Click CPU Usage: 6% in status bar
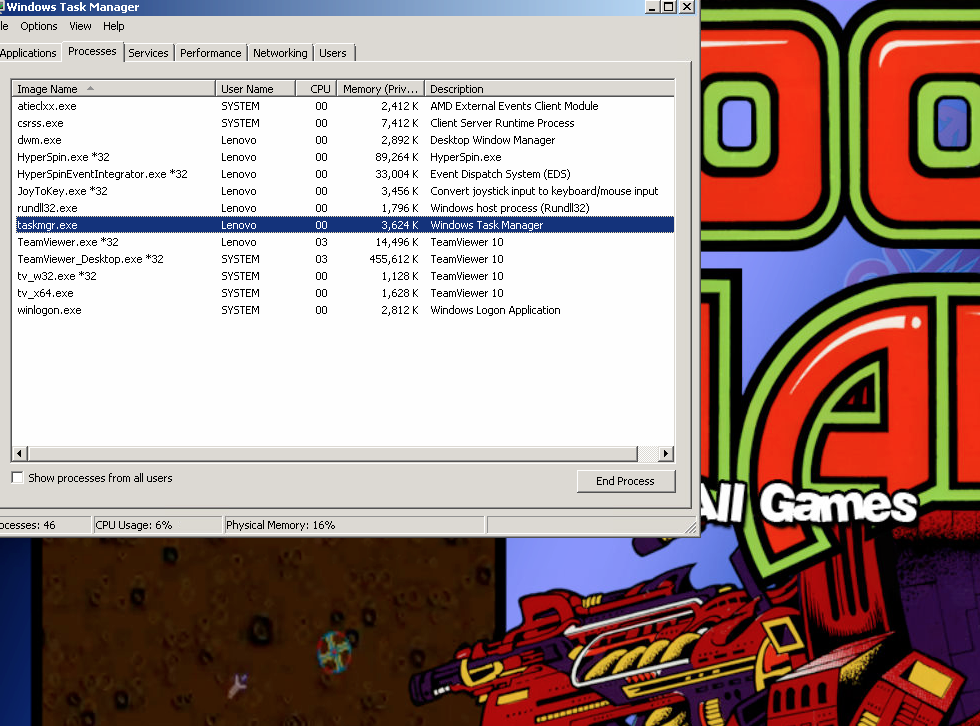This screenshot has width=980, height=726. coord(134,525)
